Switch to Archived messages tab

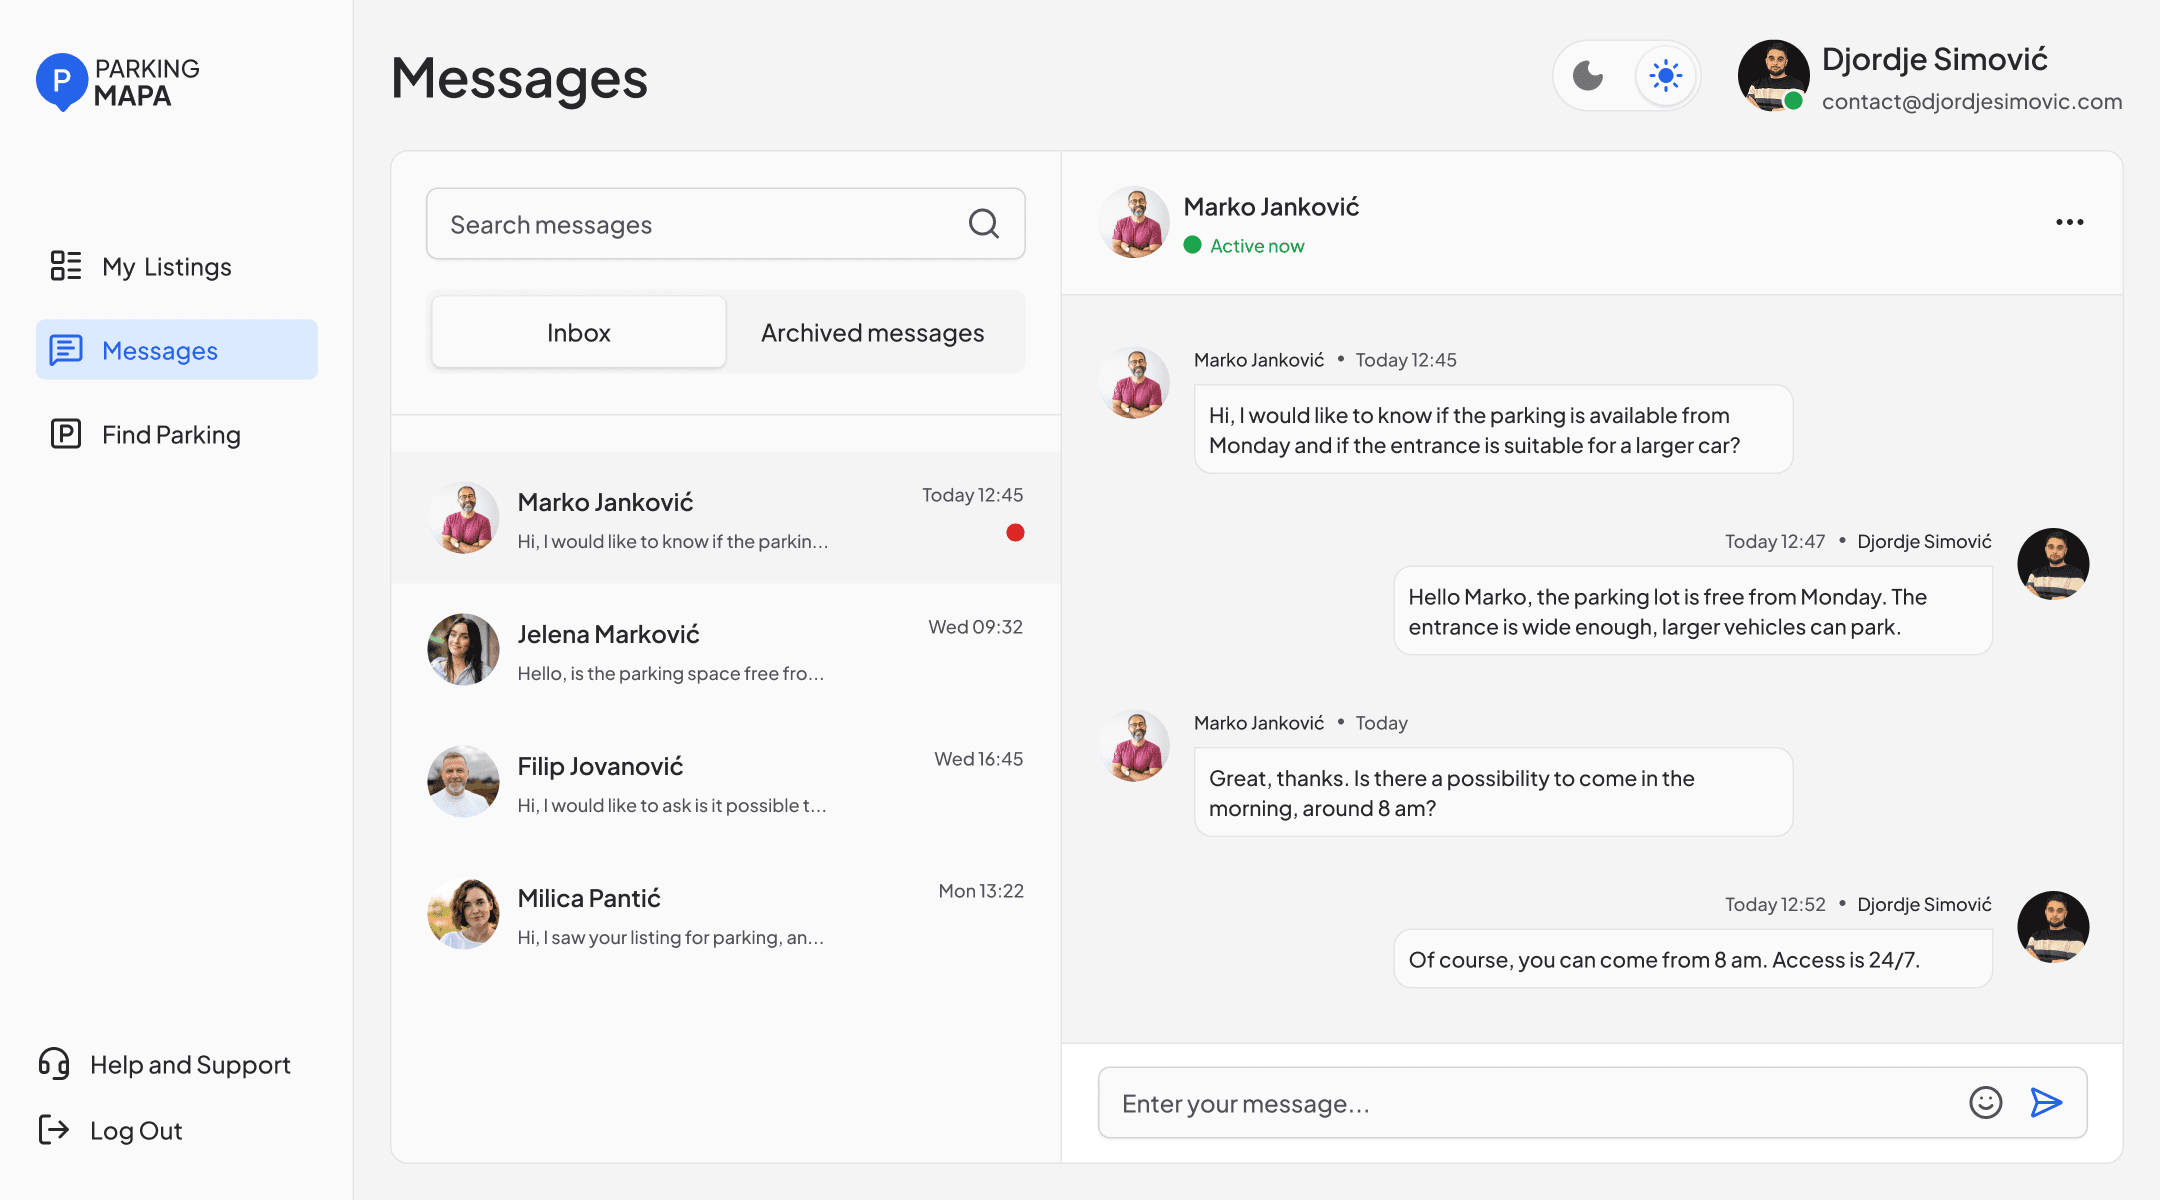[872, 332]
